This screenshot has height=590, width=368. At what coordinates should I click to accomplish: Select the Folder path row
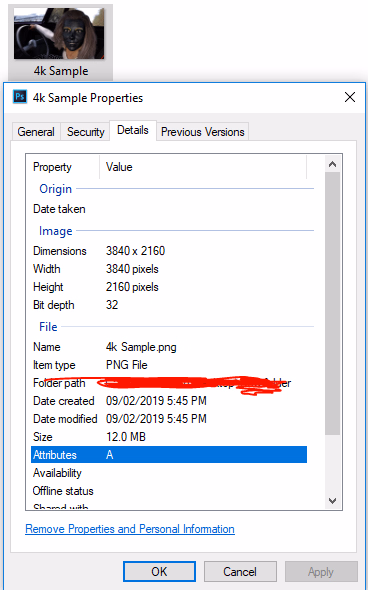[169, 383]
